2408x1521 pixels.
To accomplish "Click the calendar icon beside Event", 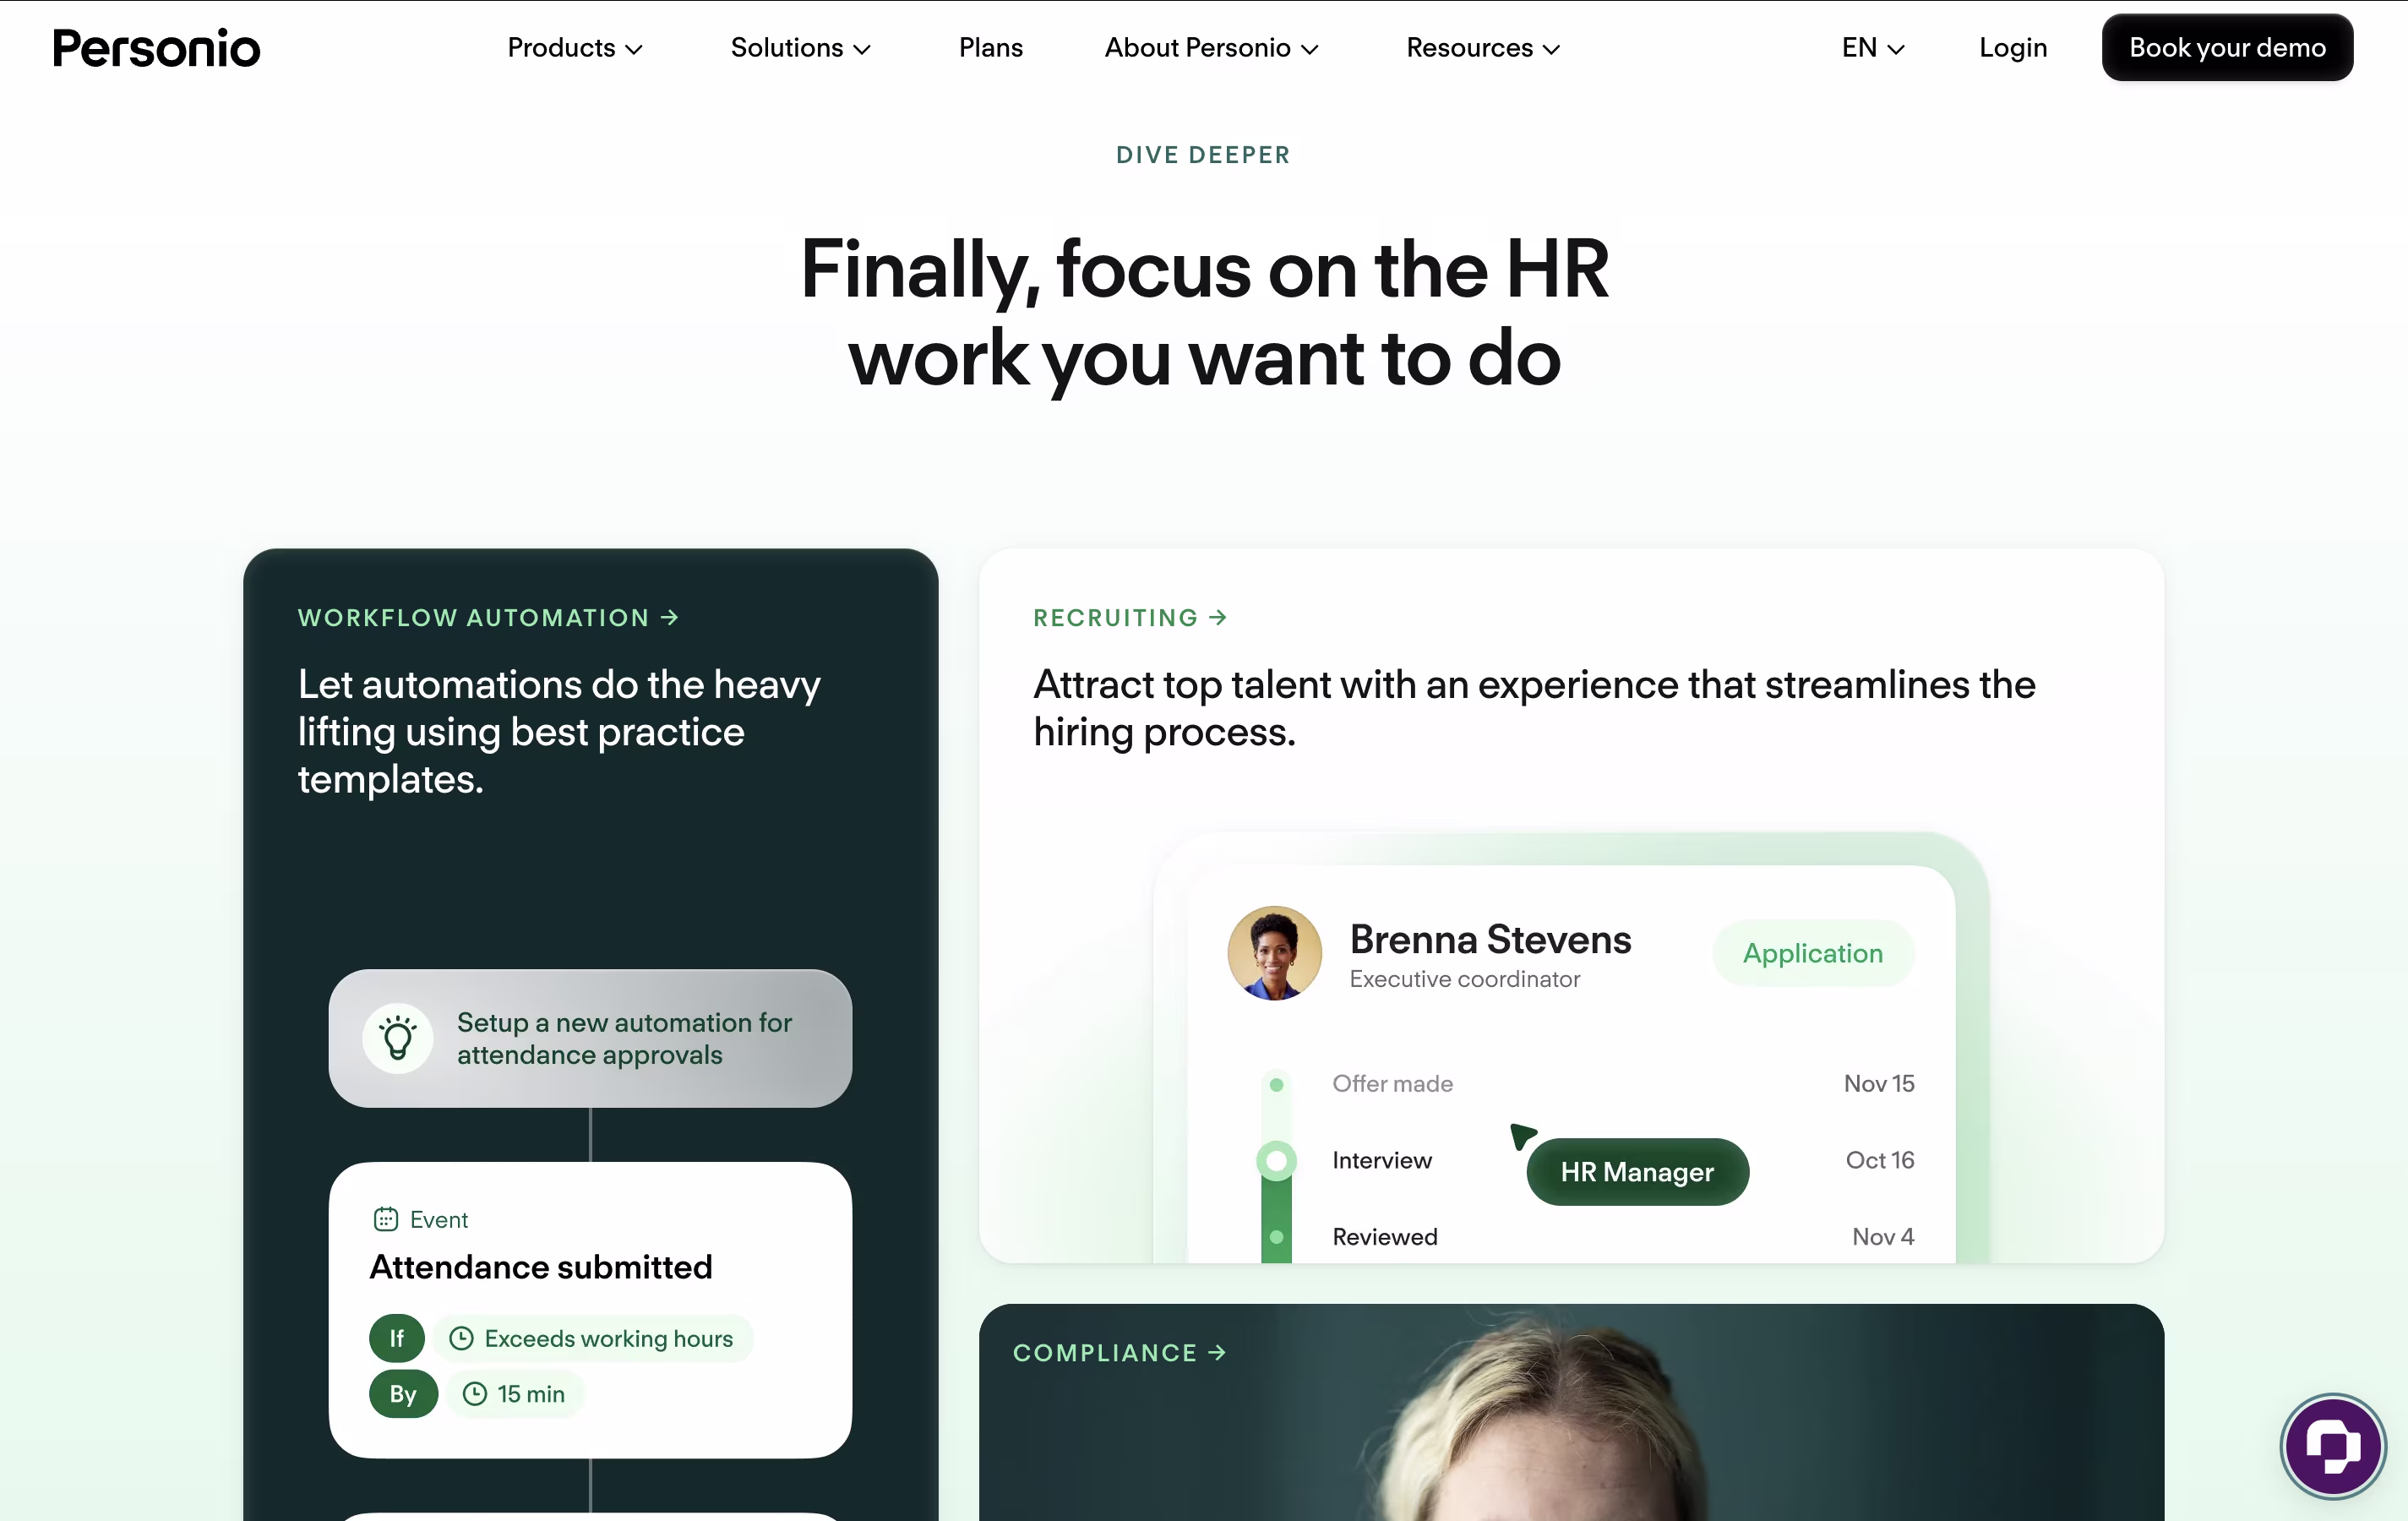I will pos(386,1219).
